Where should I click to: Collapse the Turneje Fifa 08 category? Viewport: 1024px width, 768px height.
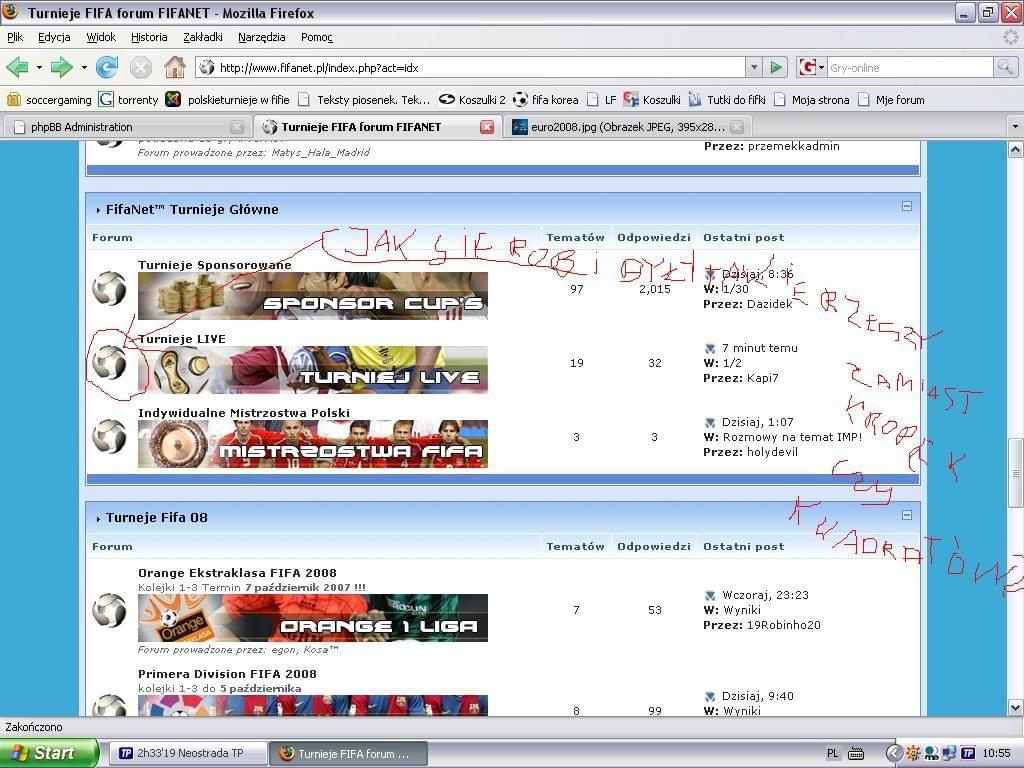tap(906, 515)
